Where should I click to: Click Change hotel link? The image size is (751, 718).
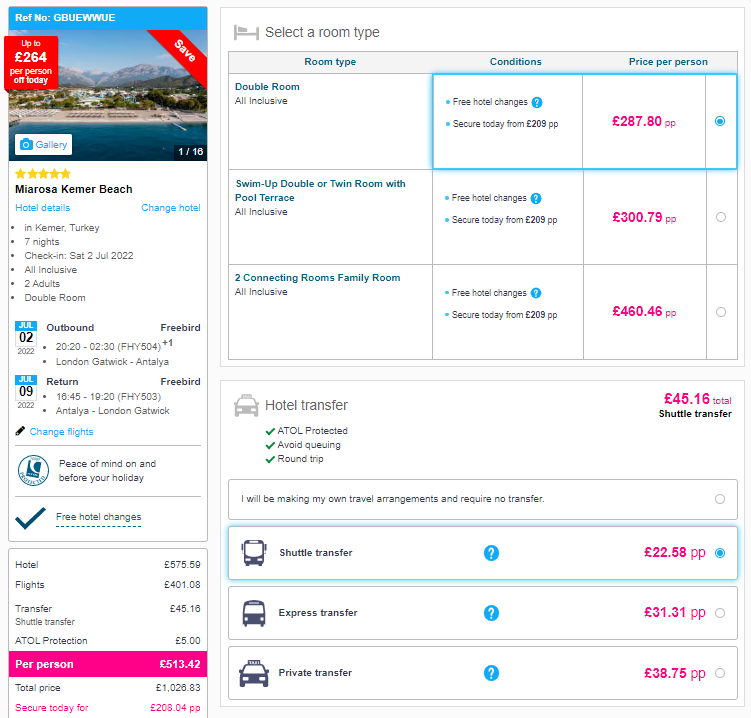(171, 207)
